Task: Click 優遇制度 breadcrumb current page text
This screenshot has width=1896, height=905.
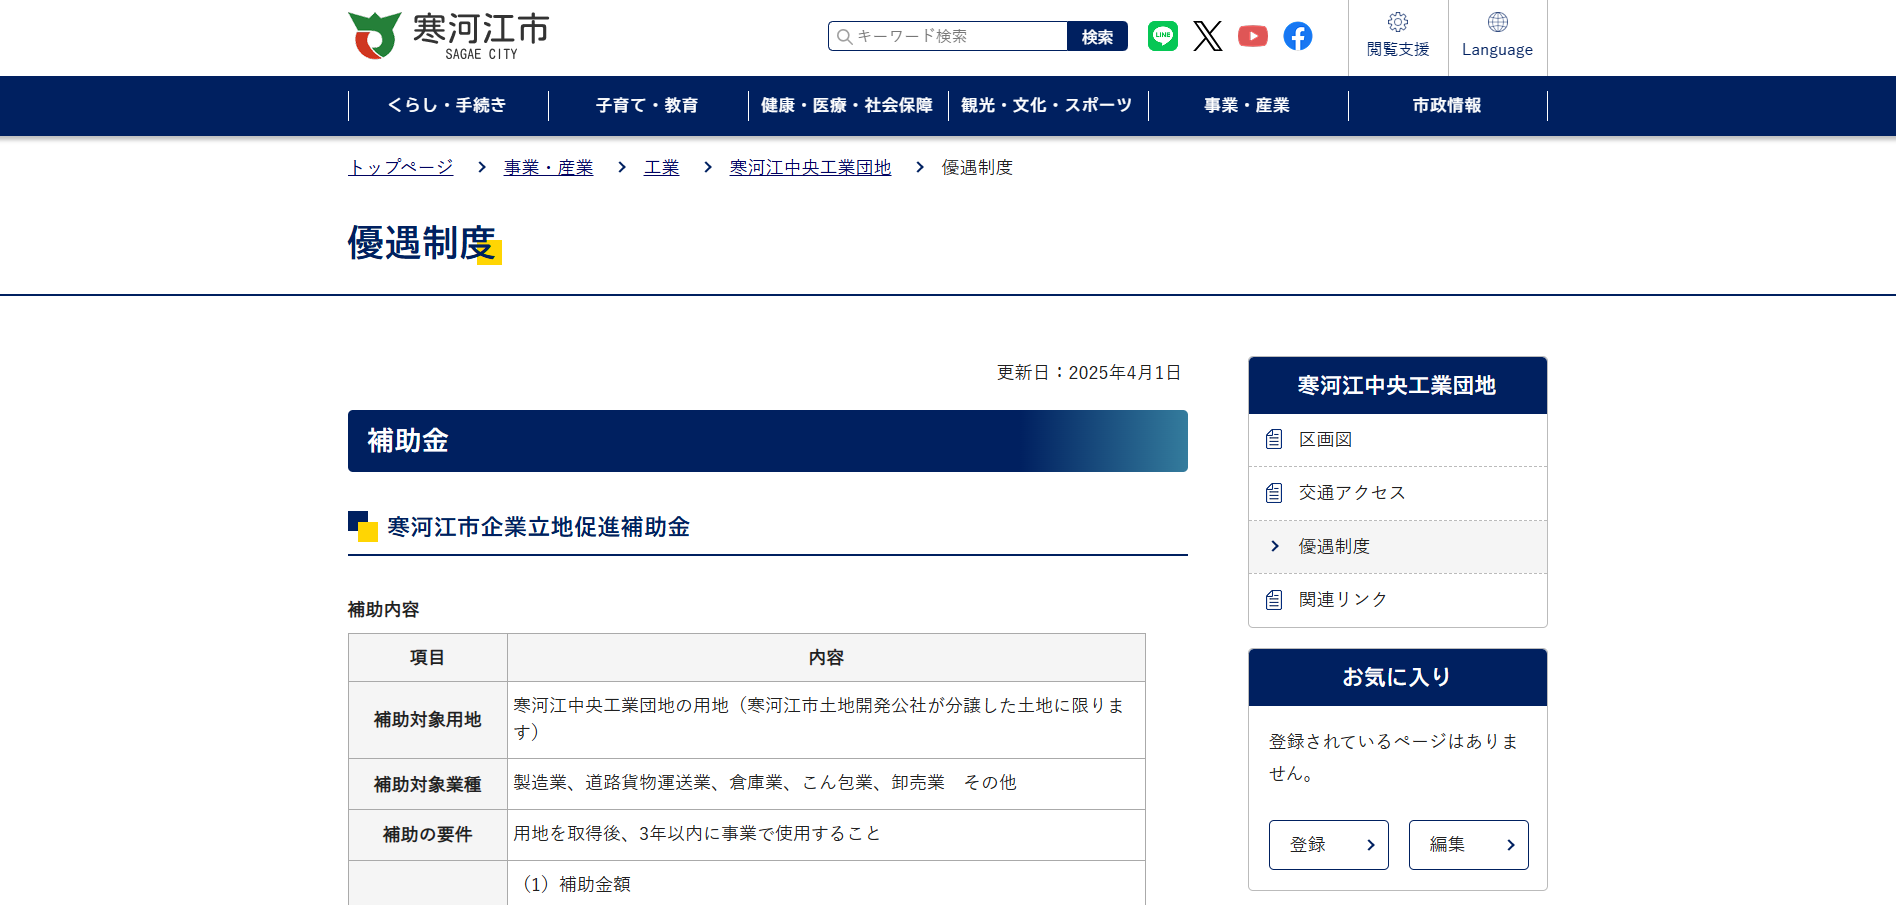Action: coord(978,167)
